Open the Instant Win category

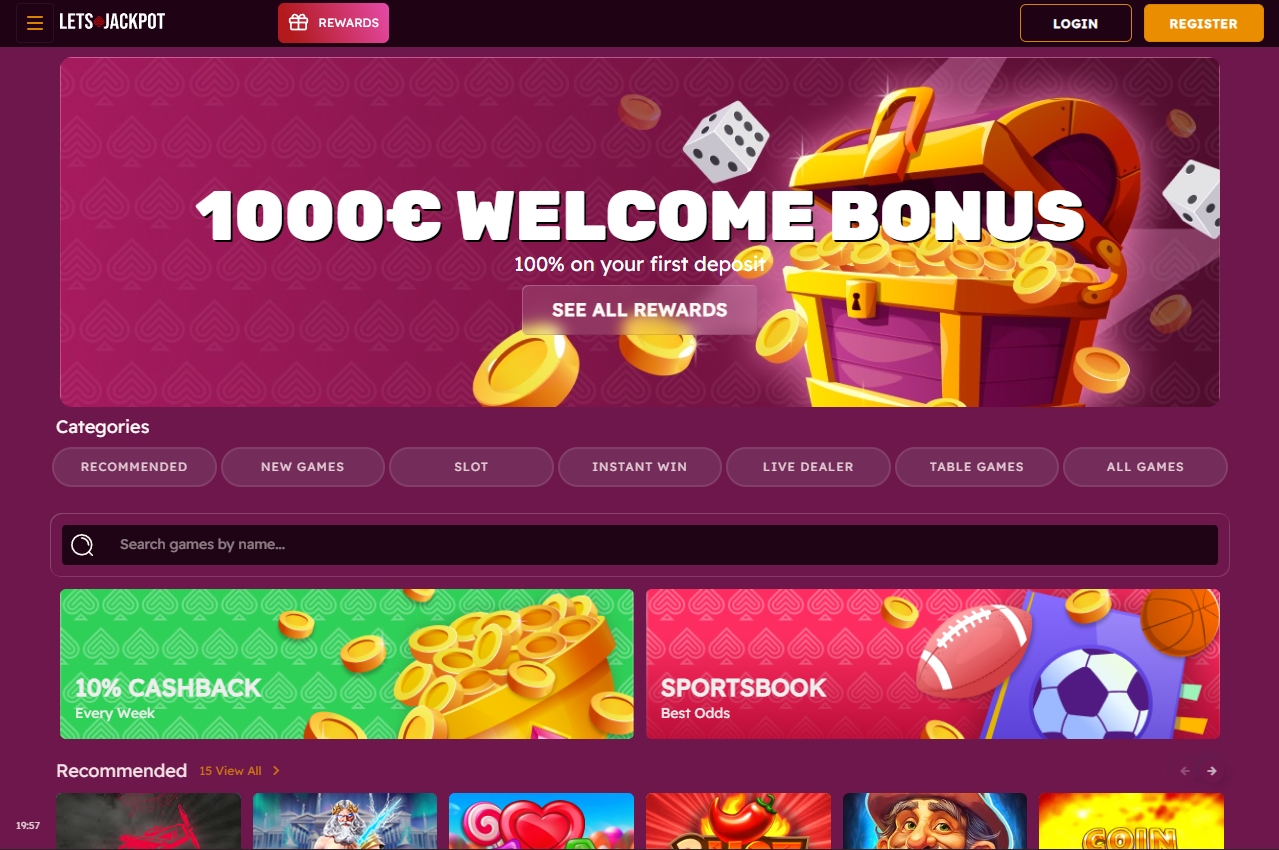click(640, 467)
